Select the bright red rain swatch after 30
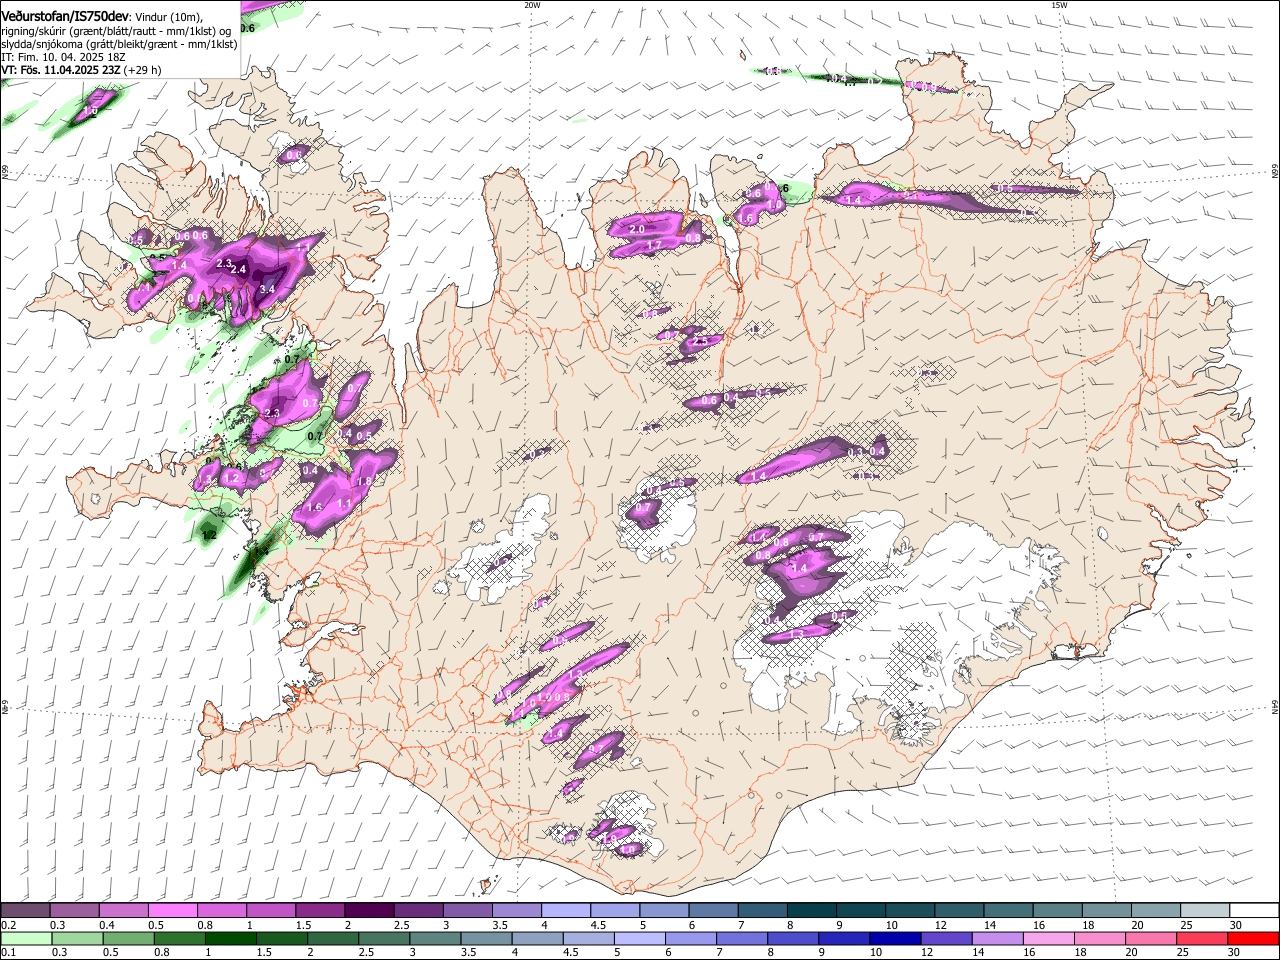 [x=1252, y=939]
